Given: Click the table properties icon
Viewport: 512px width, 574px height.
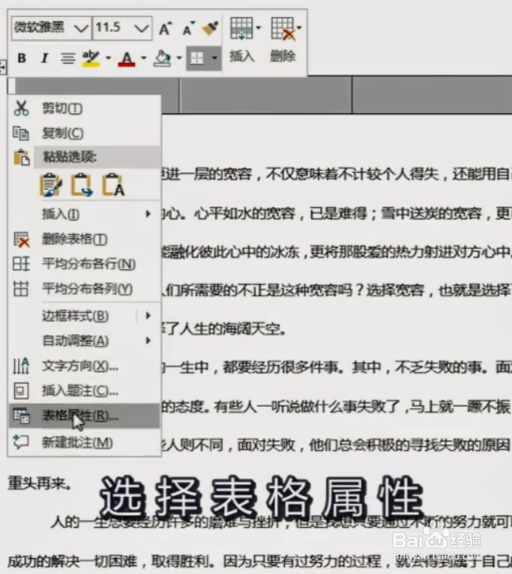Looking at the screenshot, I should click(x=21, y=415).
